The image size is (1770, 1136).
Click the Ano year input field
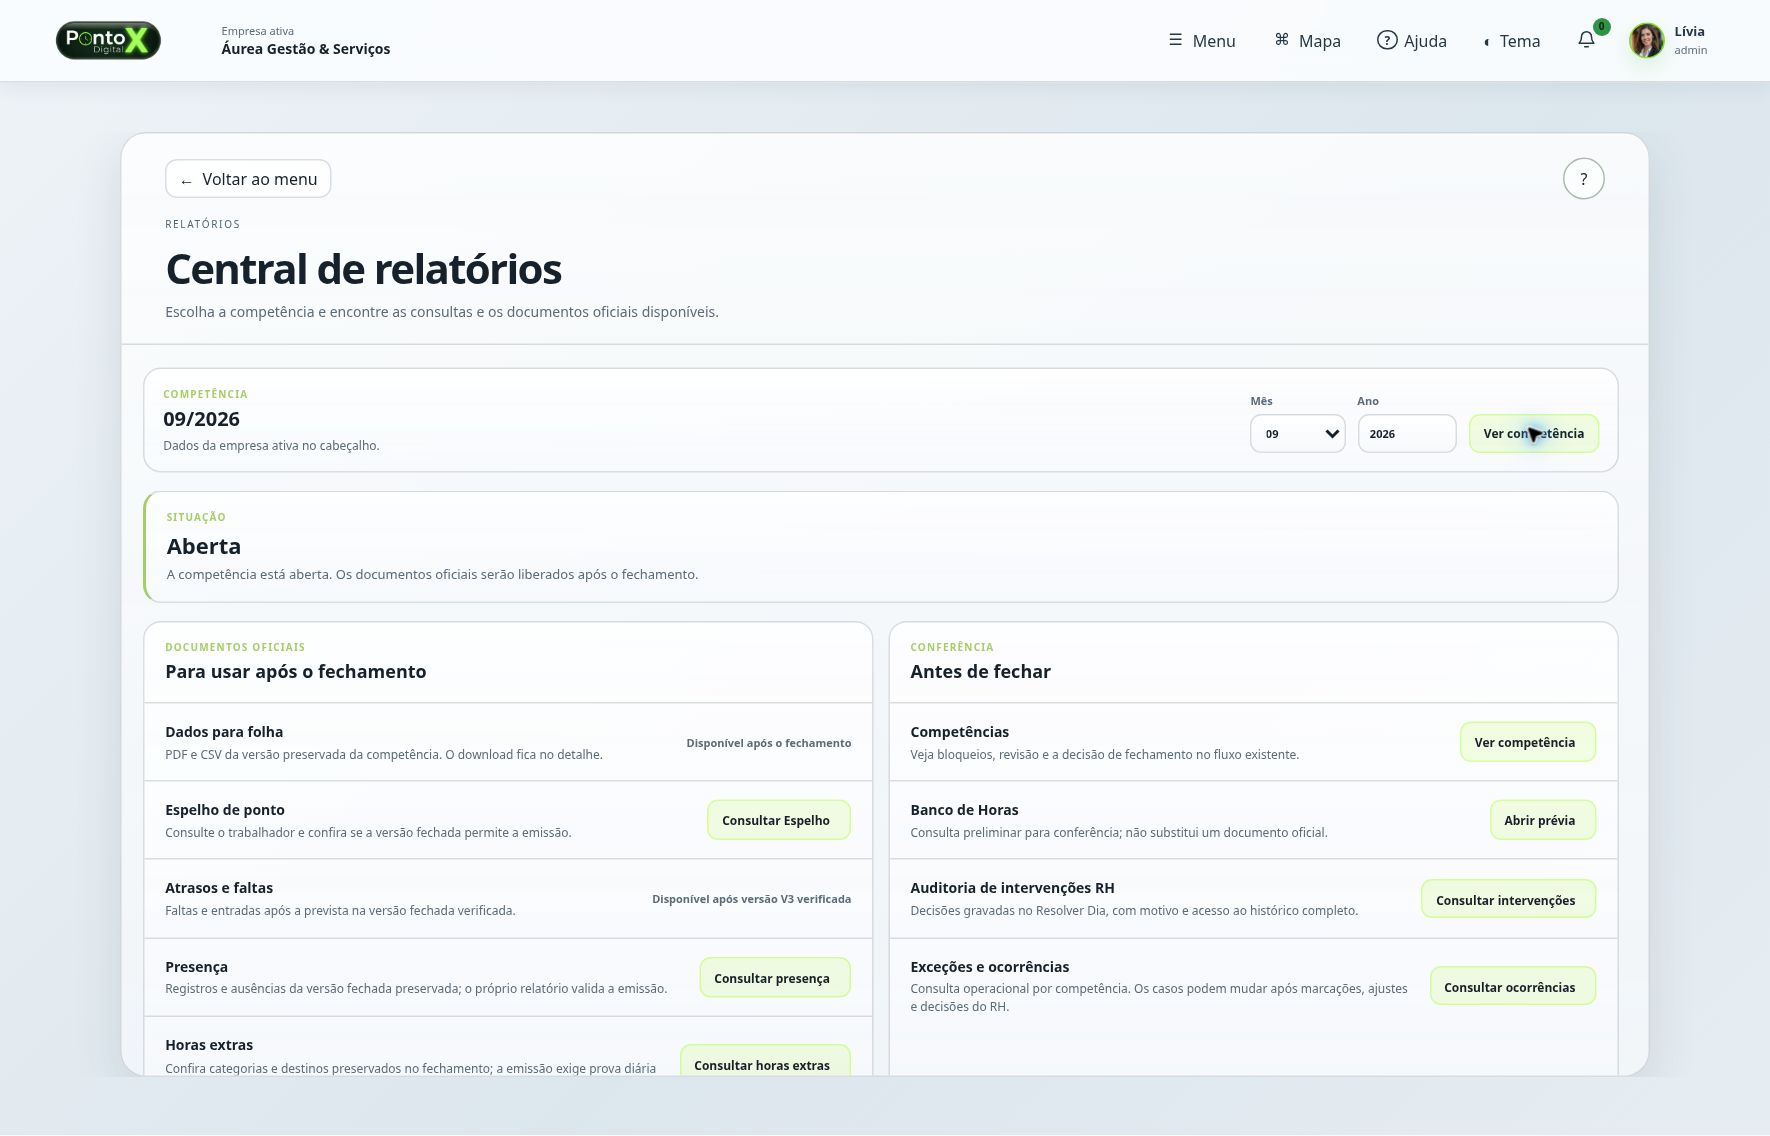[x=1406, y=433]
